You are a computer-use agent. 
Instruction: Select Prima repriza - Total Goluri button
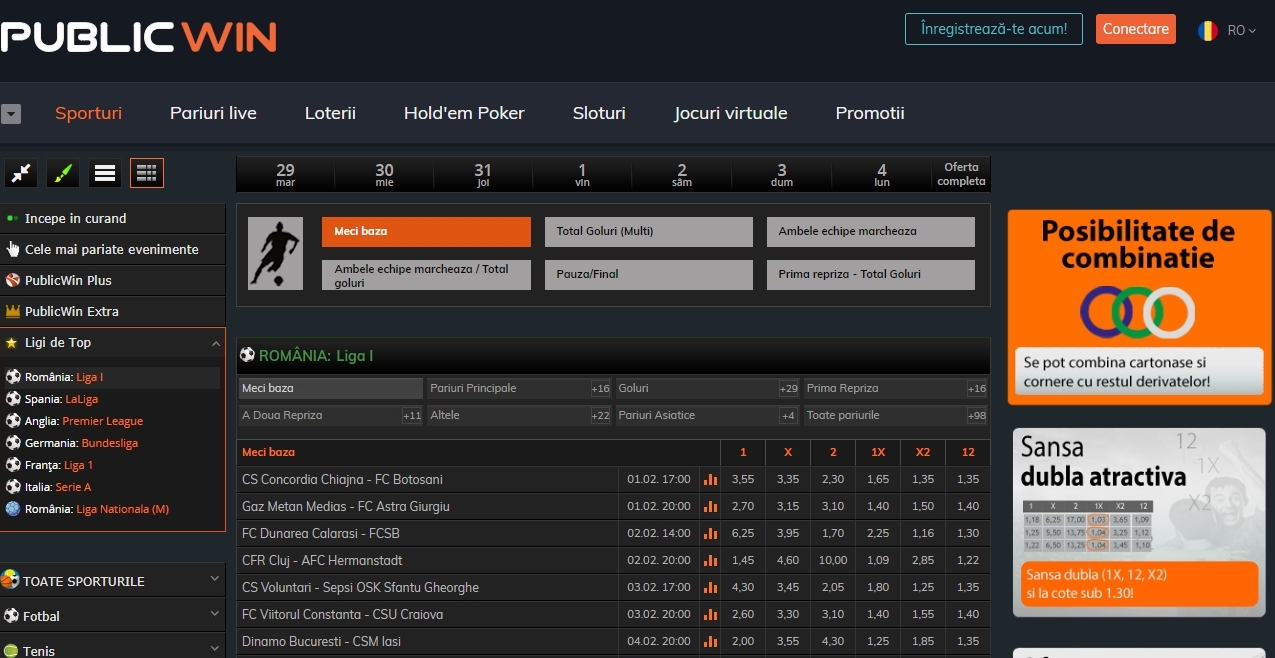tap(871, 274)
